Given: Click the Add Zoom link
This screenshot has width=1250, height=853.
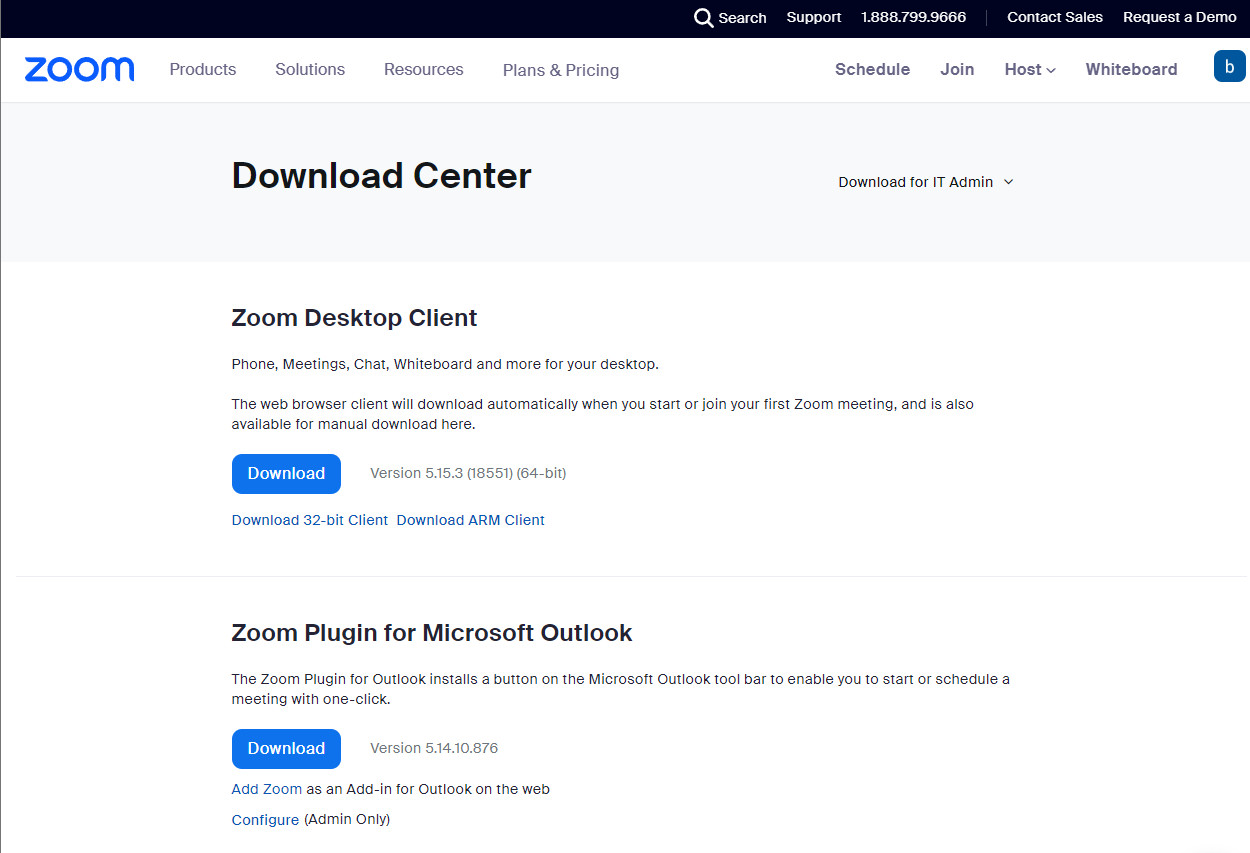Looking at the screenshot, I should (267, 789).
